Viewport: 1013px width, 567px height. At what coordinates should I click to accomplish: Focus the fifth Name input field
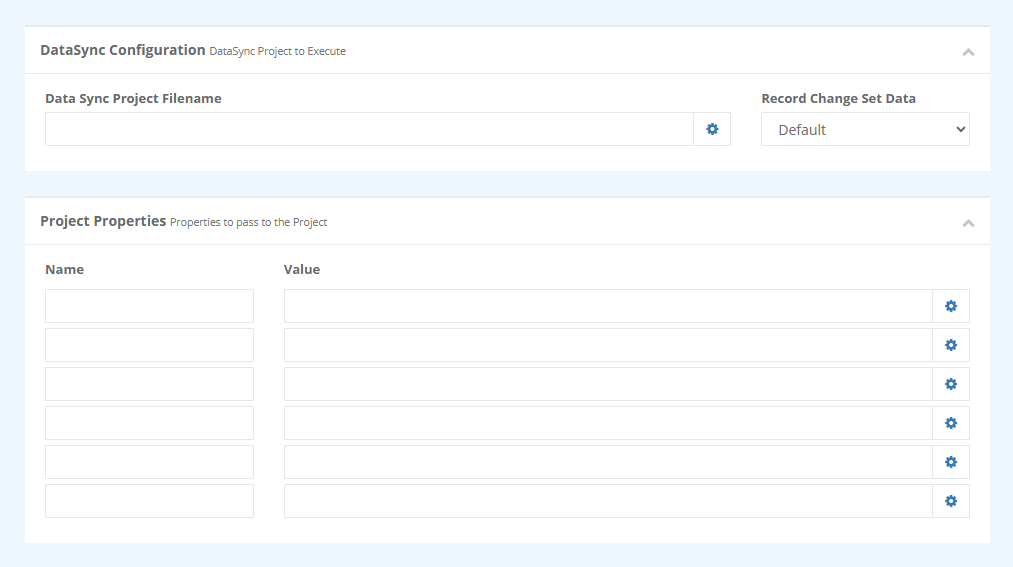[x=149, y=462]
